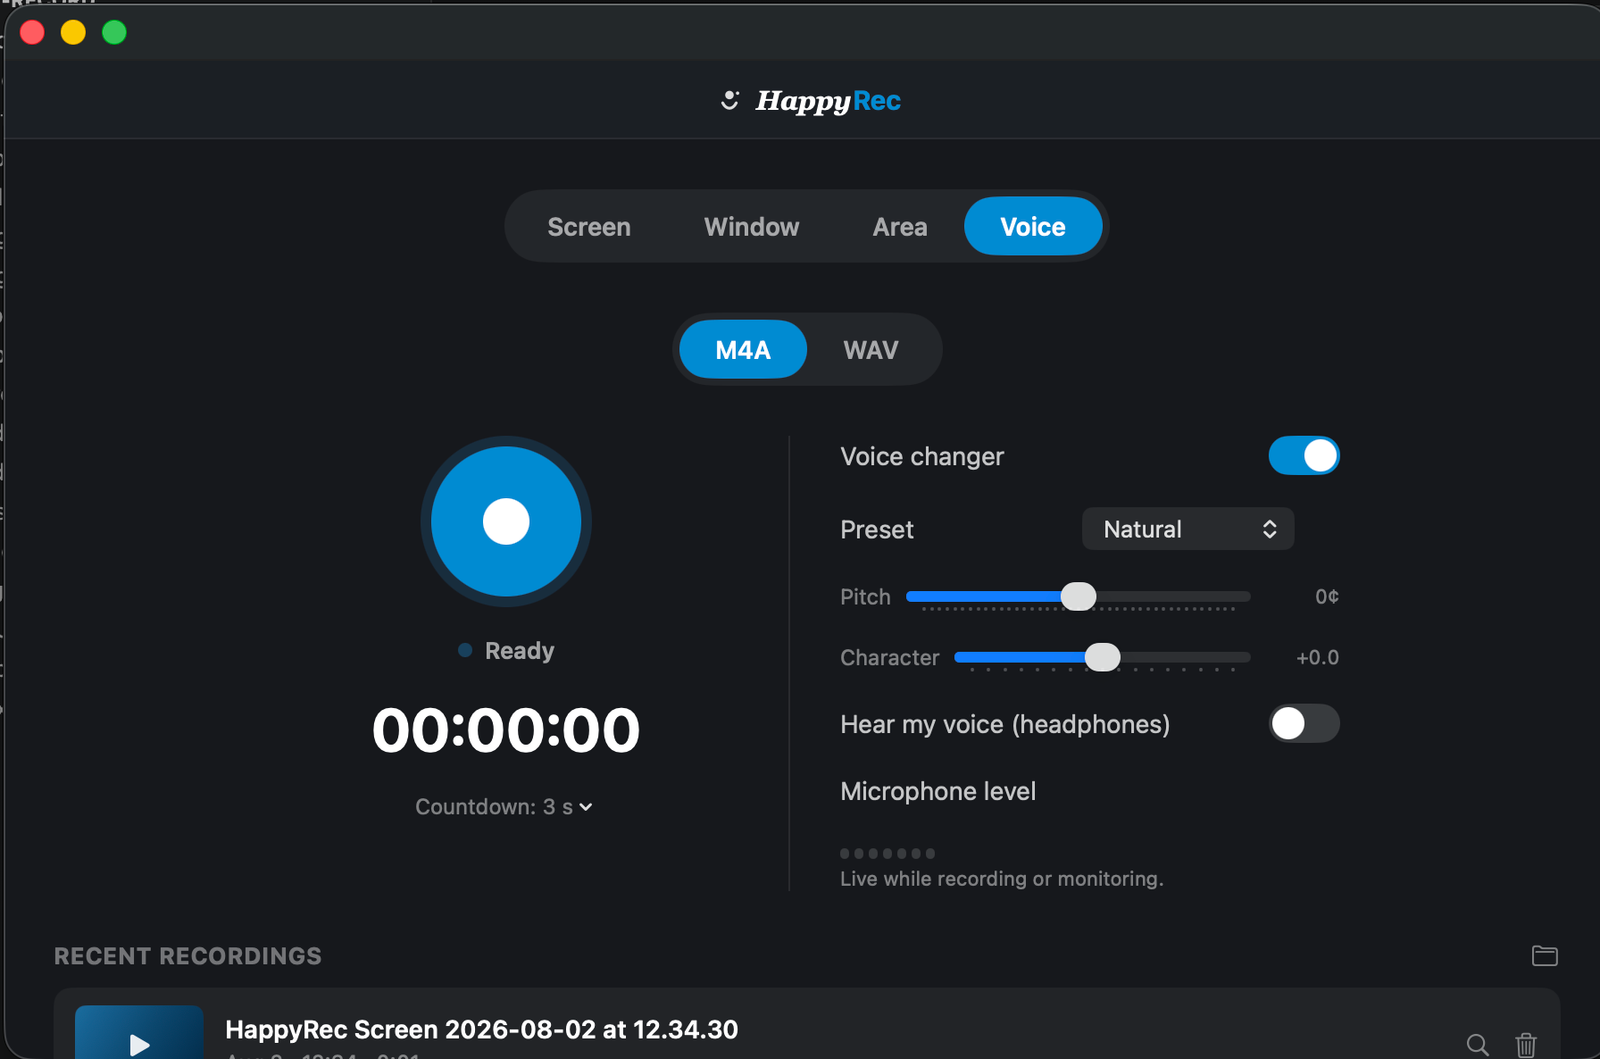Click the RECENT RECORDINGS heading
Image resolution: width=1600 pixels, height=1059 pixels.
click(188, 956)
